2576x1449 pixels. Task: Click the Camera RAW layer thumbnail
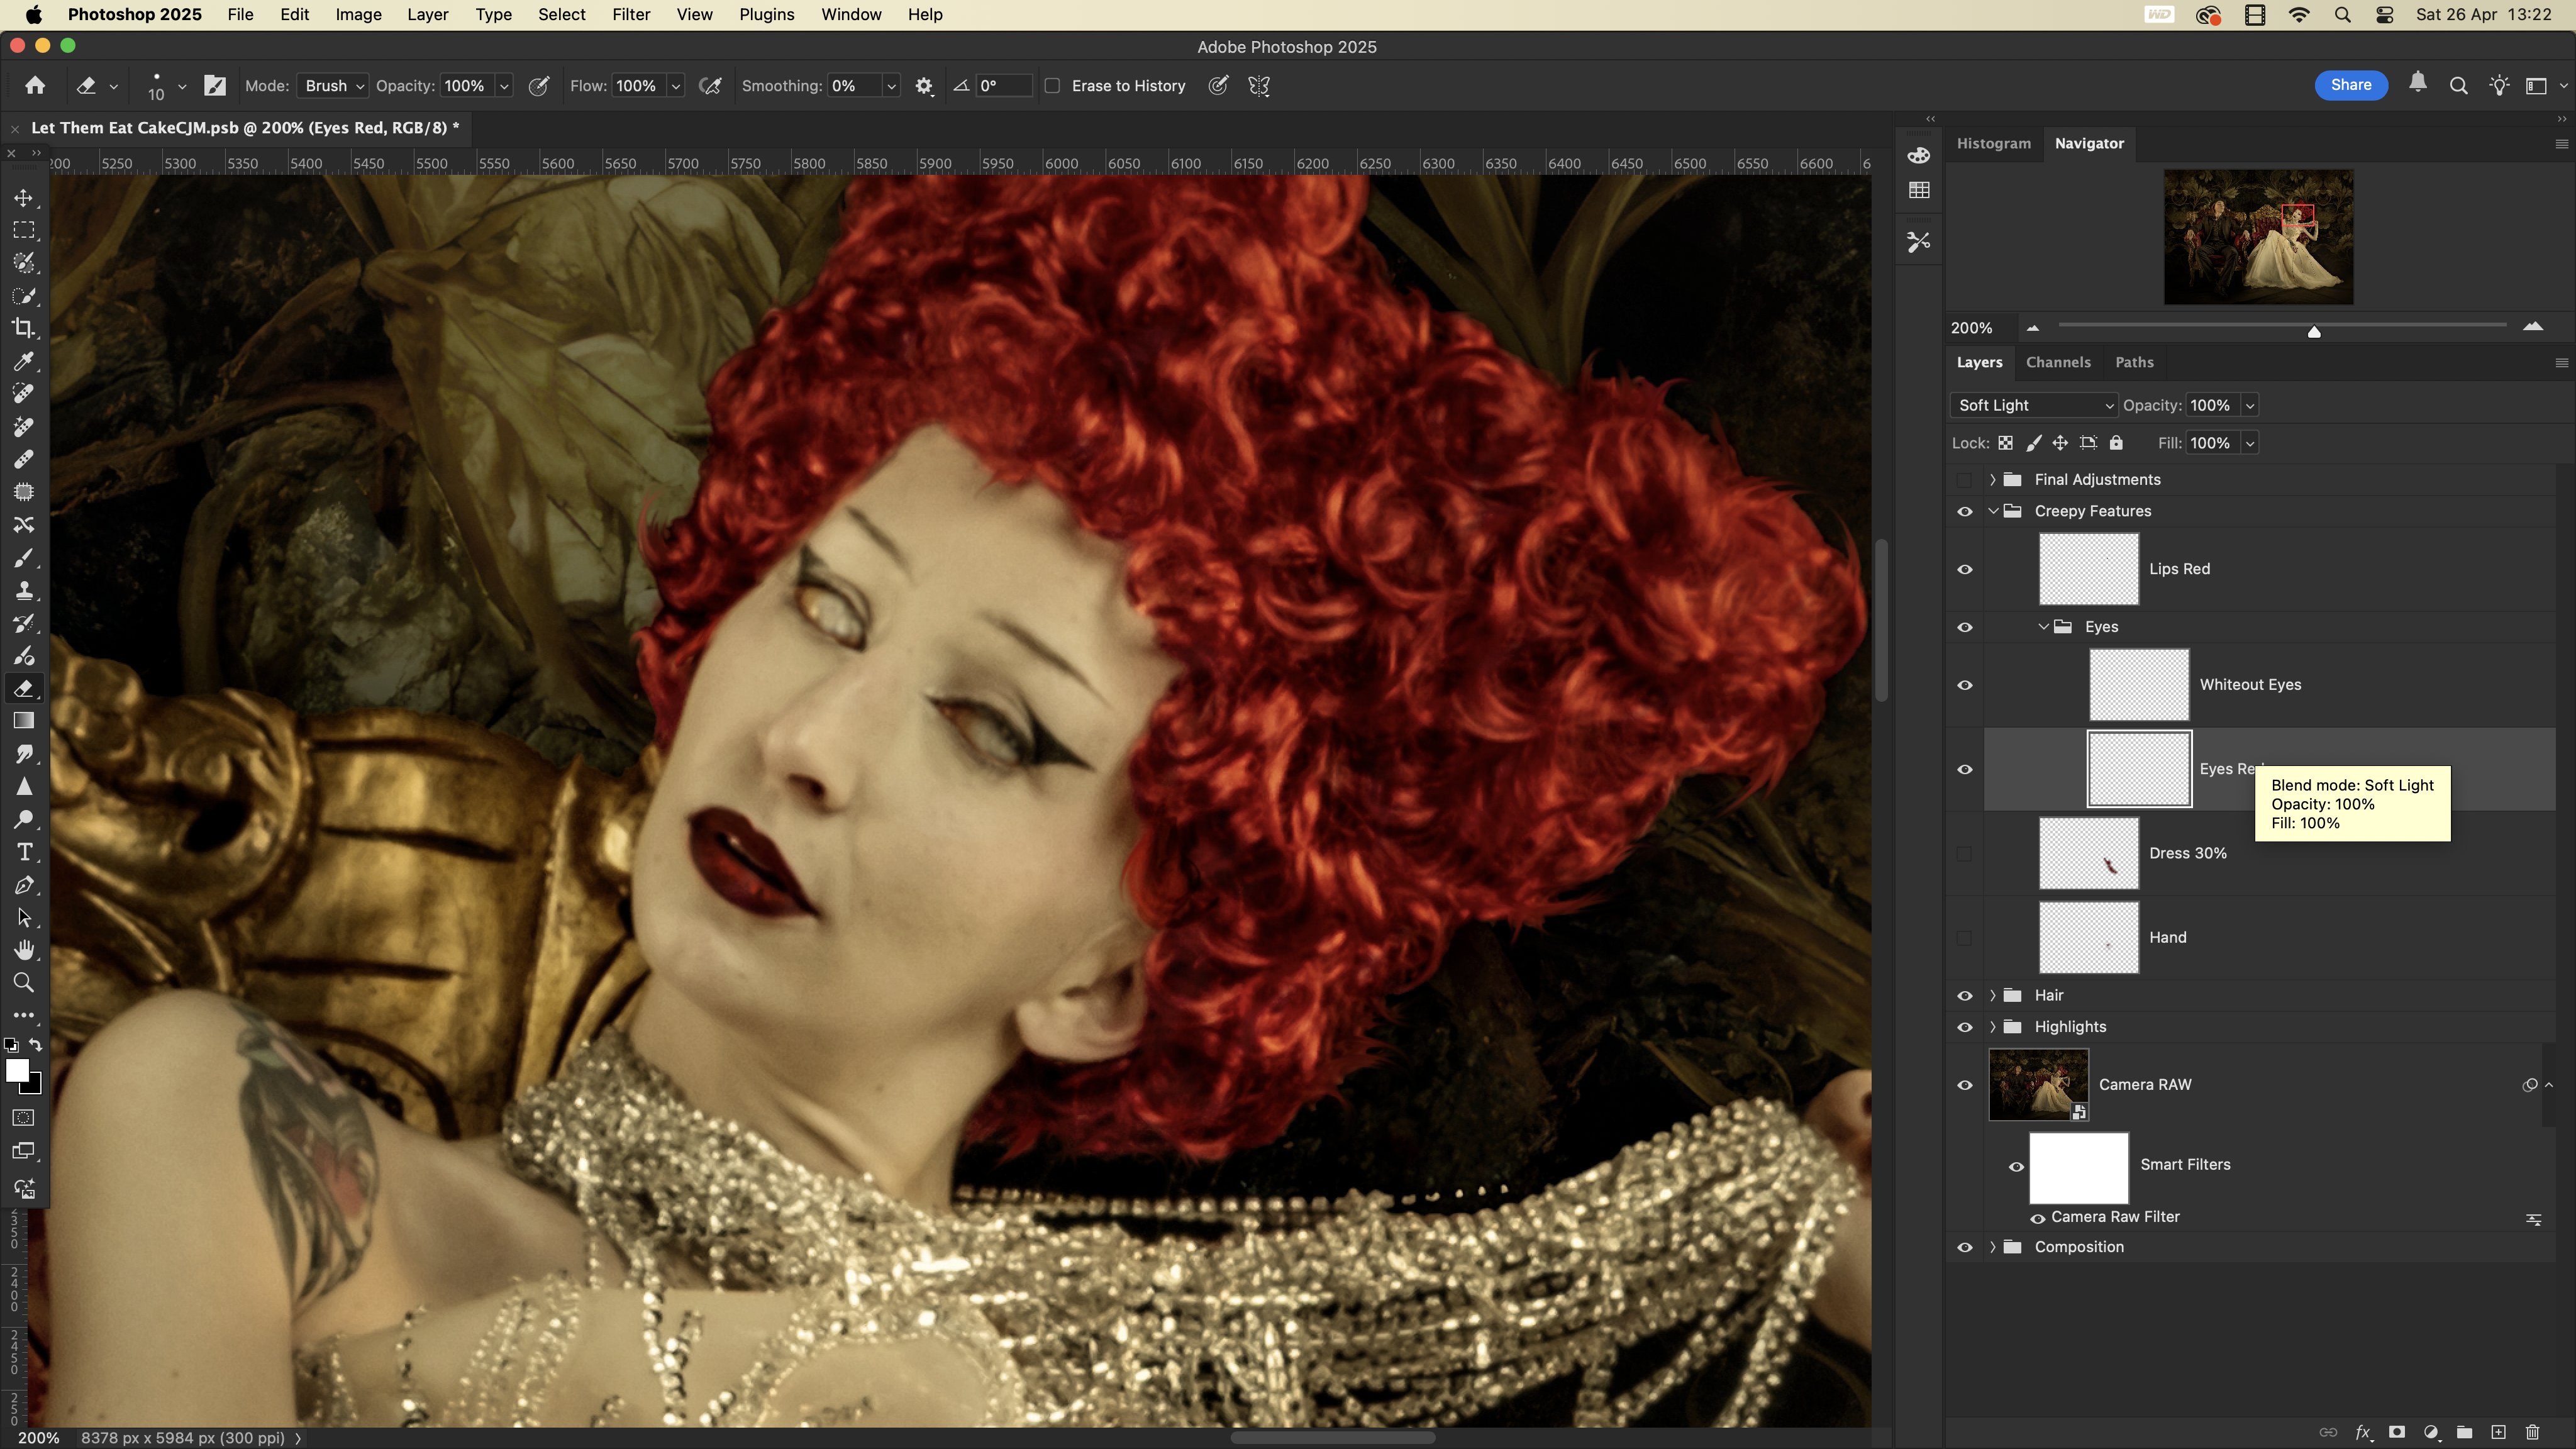point(2038,1084)
